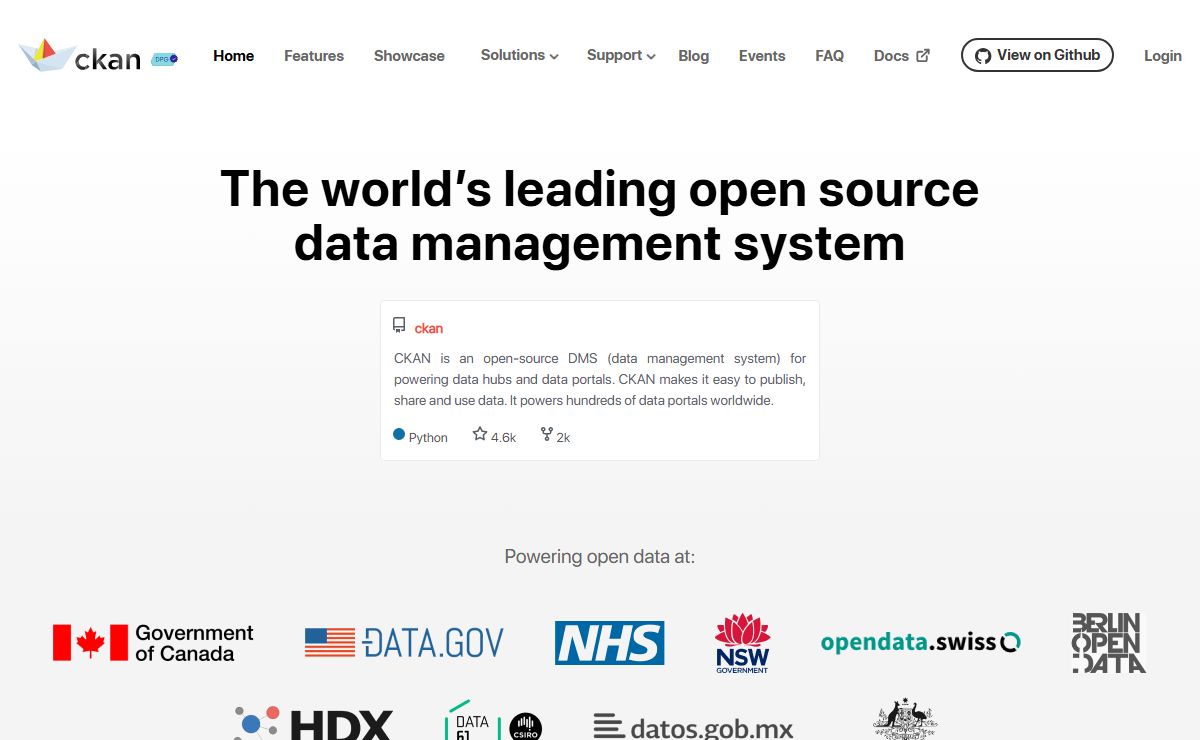
Task: Open the Government of Canada logo
Action: coord(153,643)
